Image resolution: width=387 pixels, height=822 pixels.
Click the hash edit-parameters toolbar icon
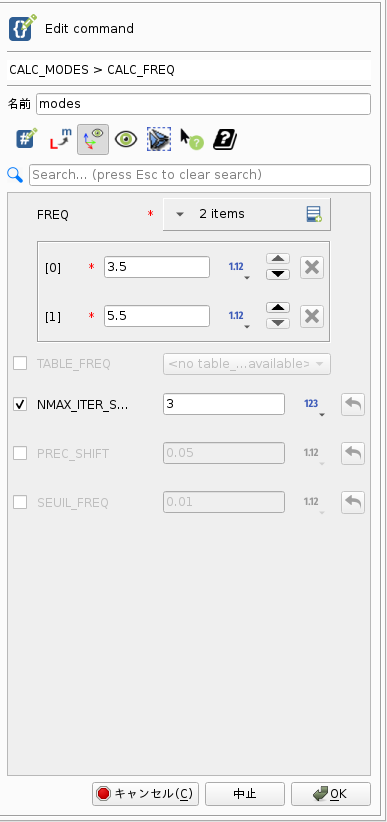tap(26, 139)
